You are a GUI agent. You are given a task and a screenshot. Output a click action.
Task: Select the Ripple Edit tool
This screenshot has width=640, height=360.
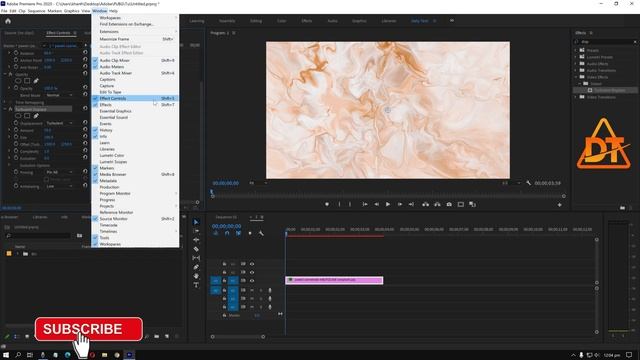coord(196,240)
